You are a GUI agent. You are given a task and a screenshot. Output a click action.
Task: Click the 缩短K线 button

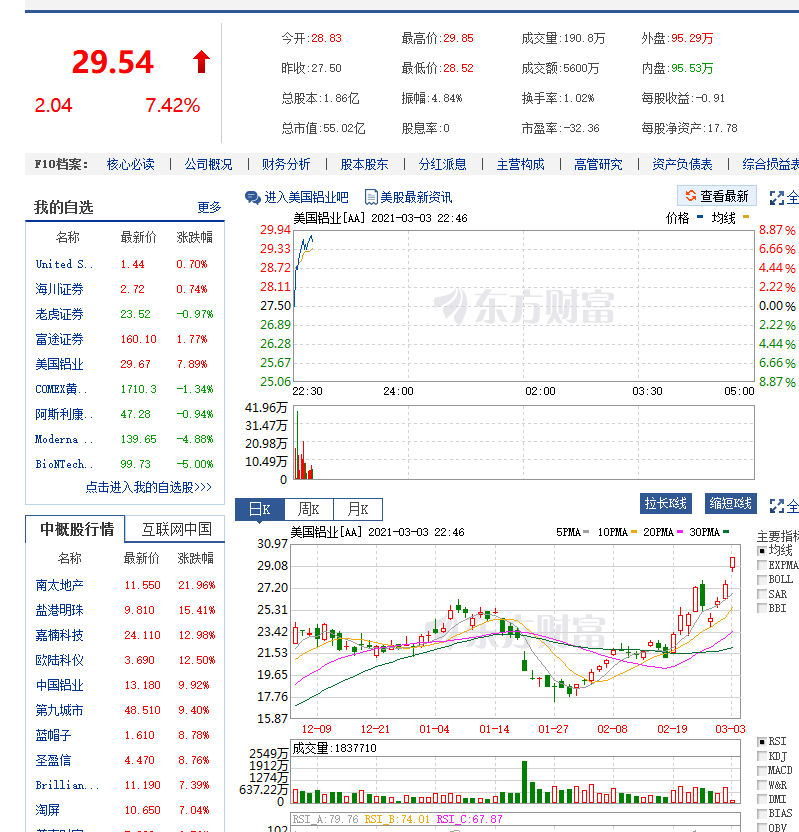coord(731,503)
